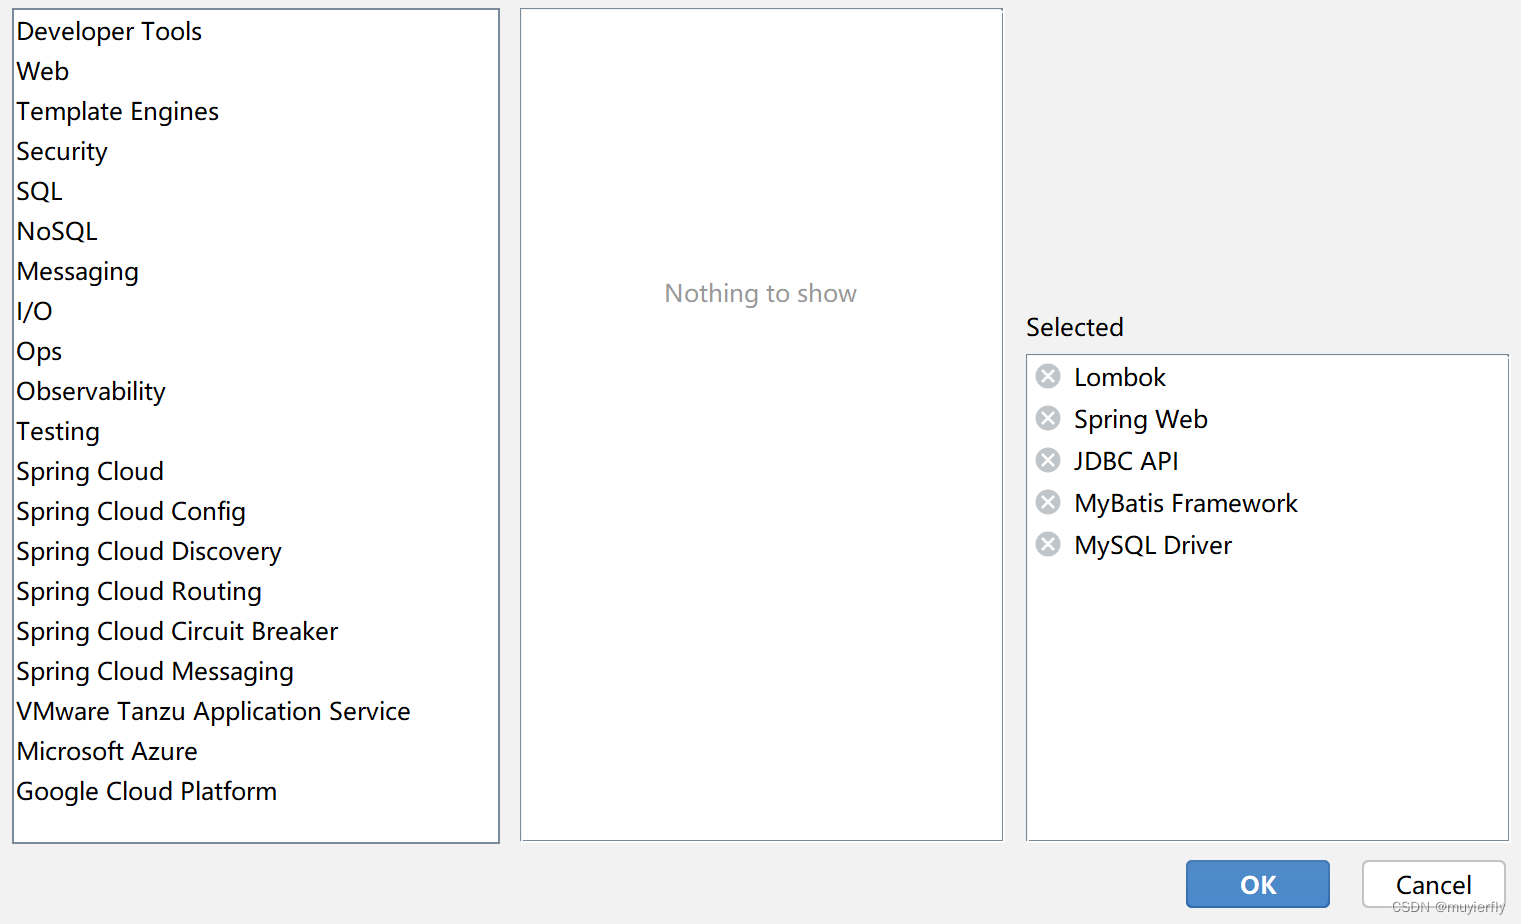Viewport: 1521px width, 924px height.
Task: Choose the Spring Cloud Config category
Action: pyautogui.click(x=256, y=511)
